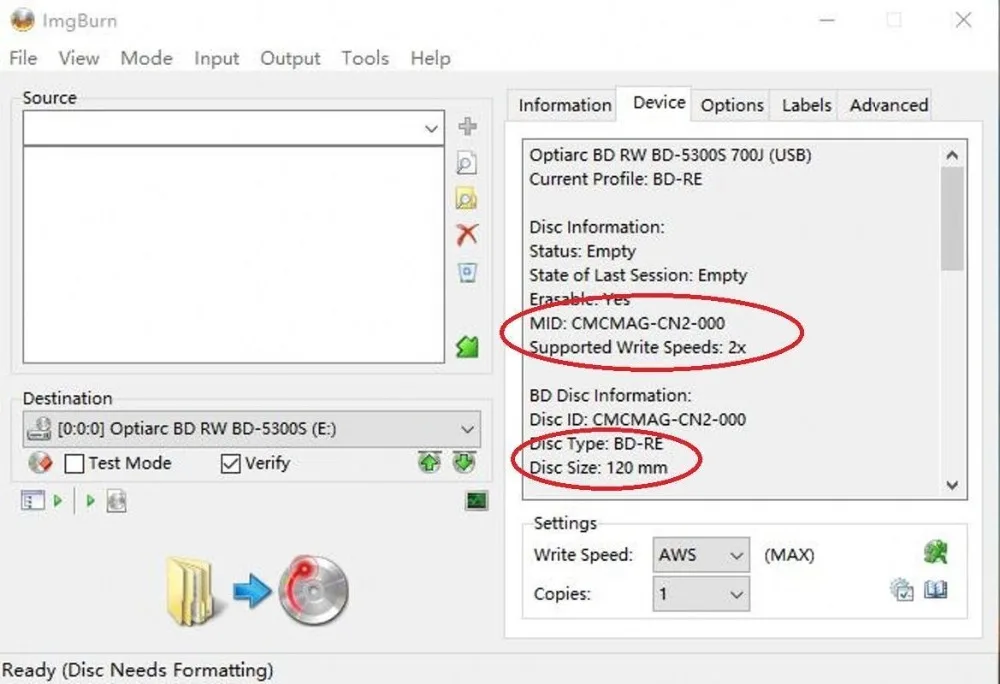Click the 'Current Profile: BD-RE' line
This screenshot has width=1000, height=684.
(x=615, y=179)
